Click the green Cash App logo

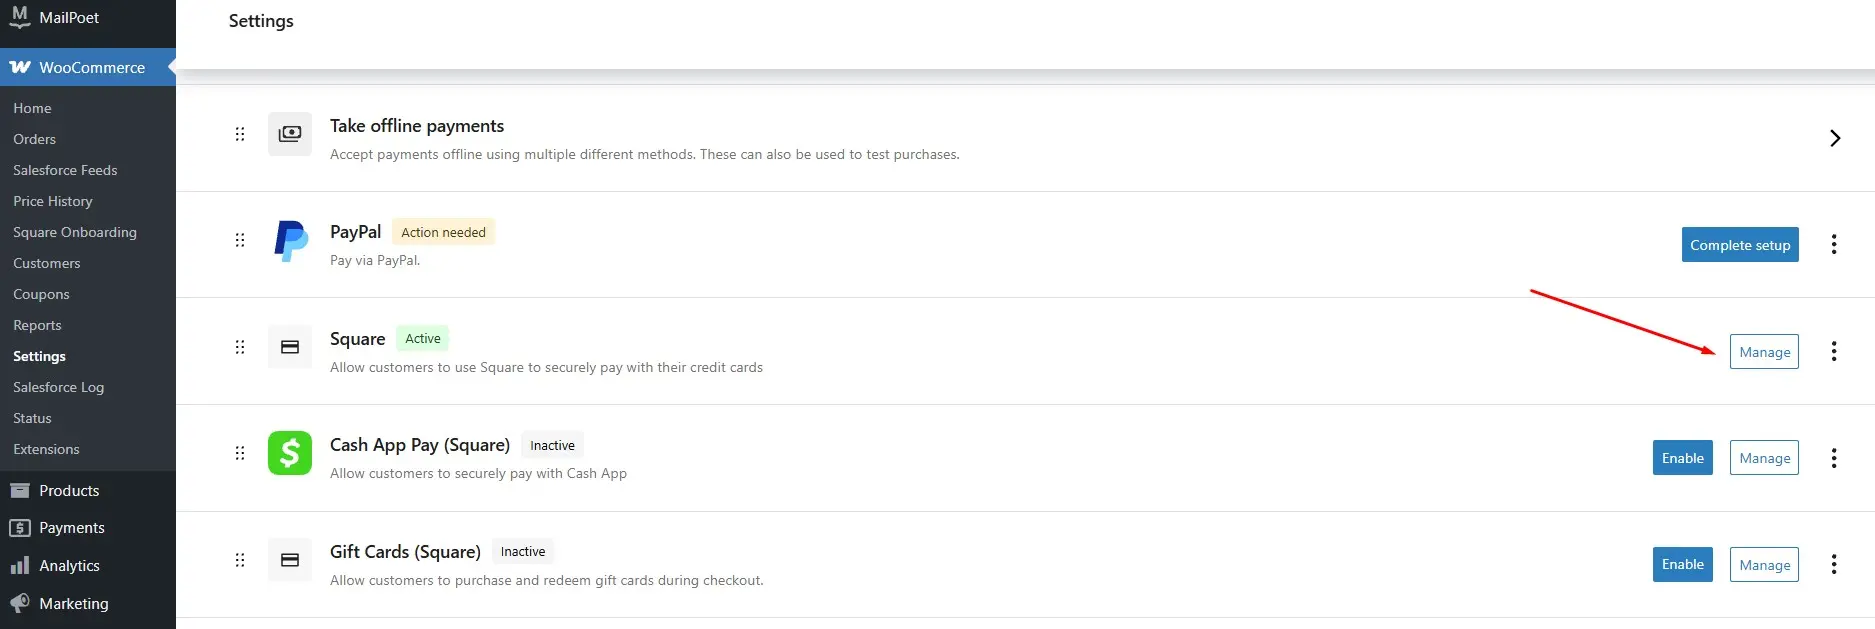(x=290, y=453)
